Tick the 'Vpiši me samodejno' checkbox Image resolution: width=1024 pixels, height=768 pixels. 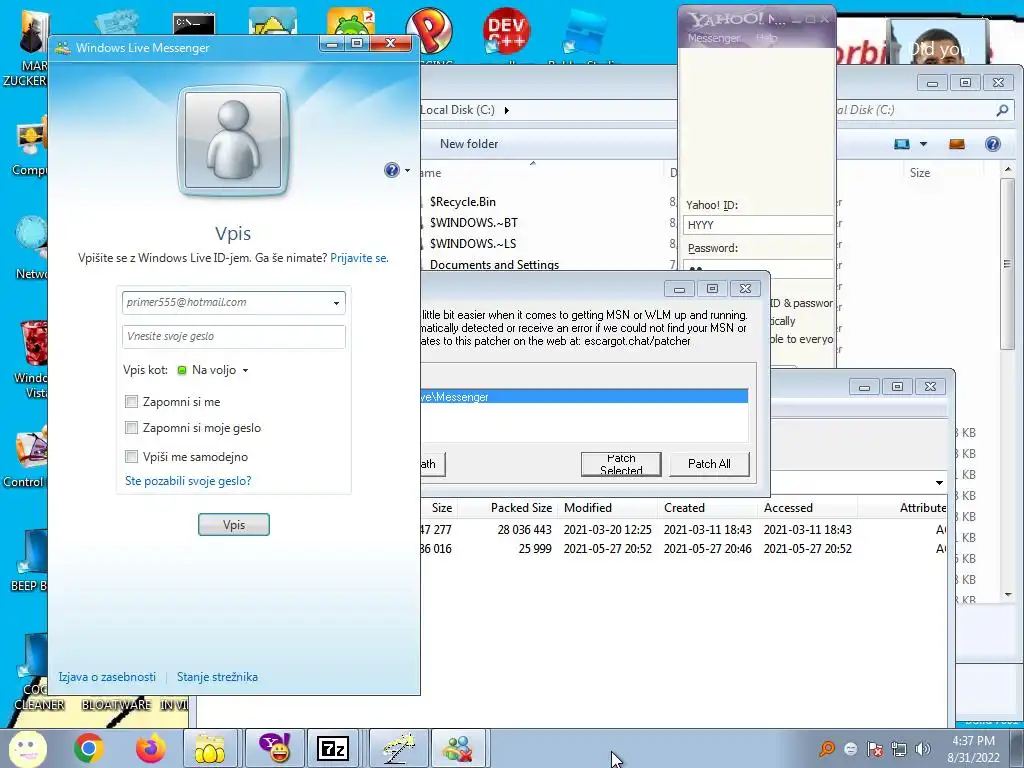click(131, 456)
